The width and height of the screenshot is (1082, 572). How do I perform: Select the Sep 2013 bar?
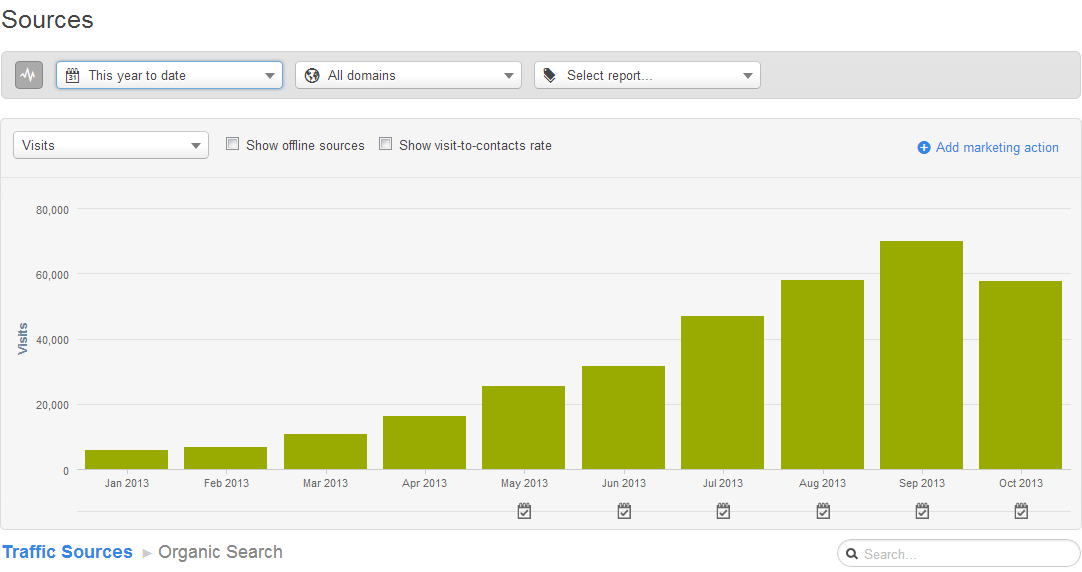[921, 355]
